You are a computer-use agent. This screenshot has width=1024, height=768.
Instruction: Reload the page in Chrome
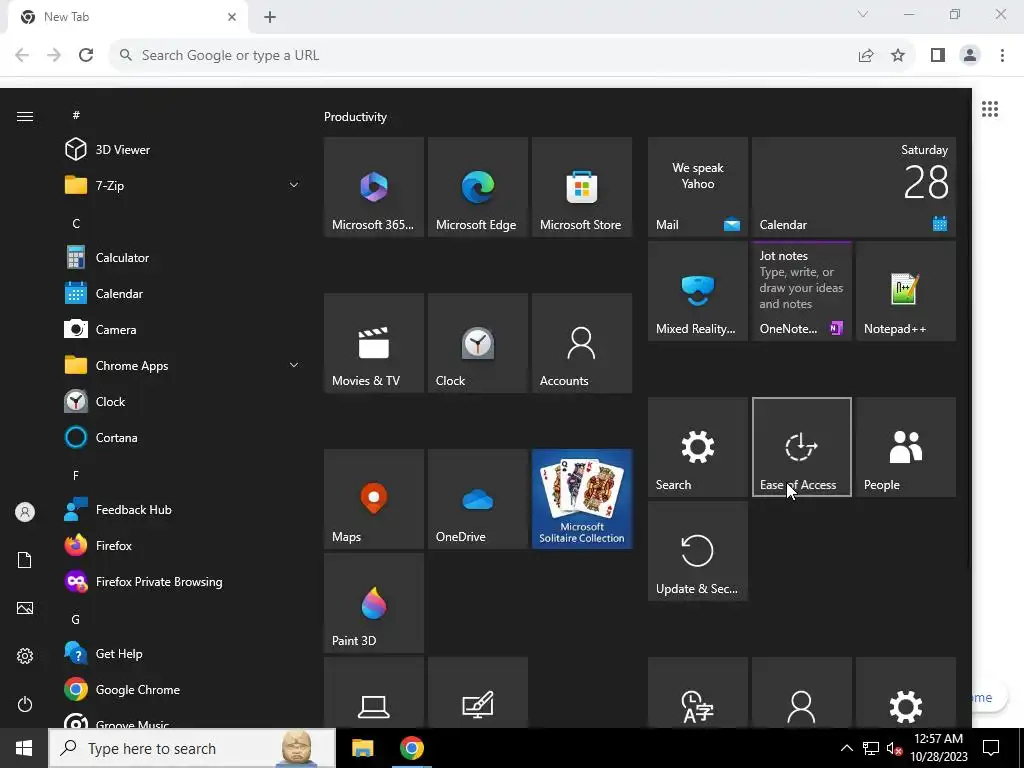[86, 56]
